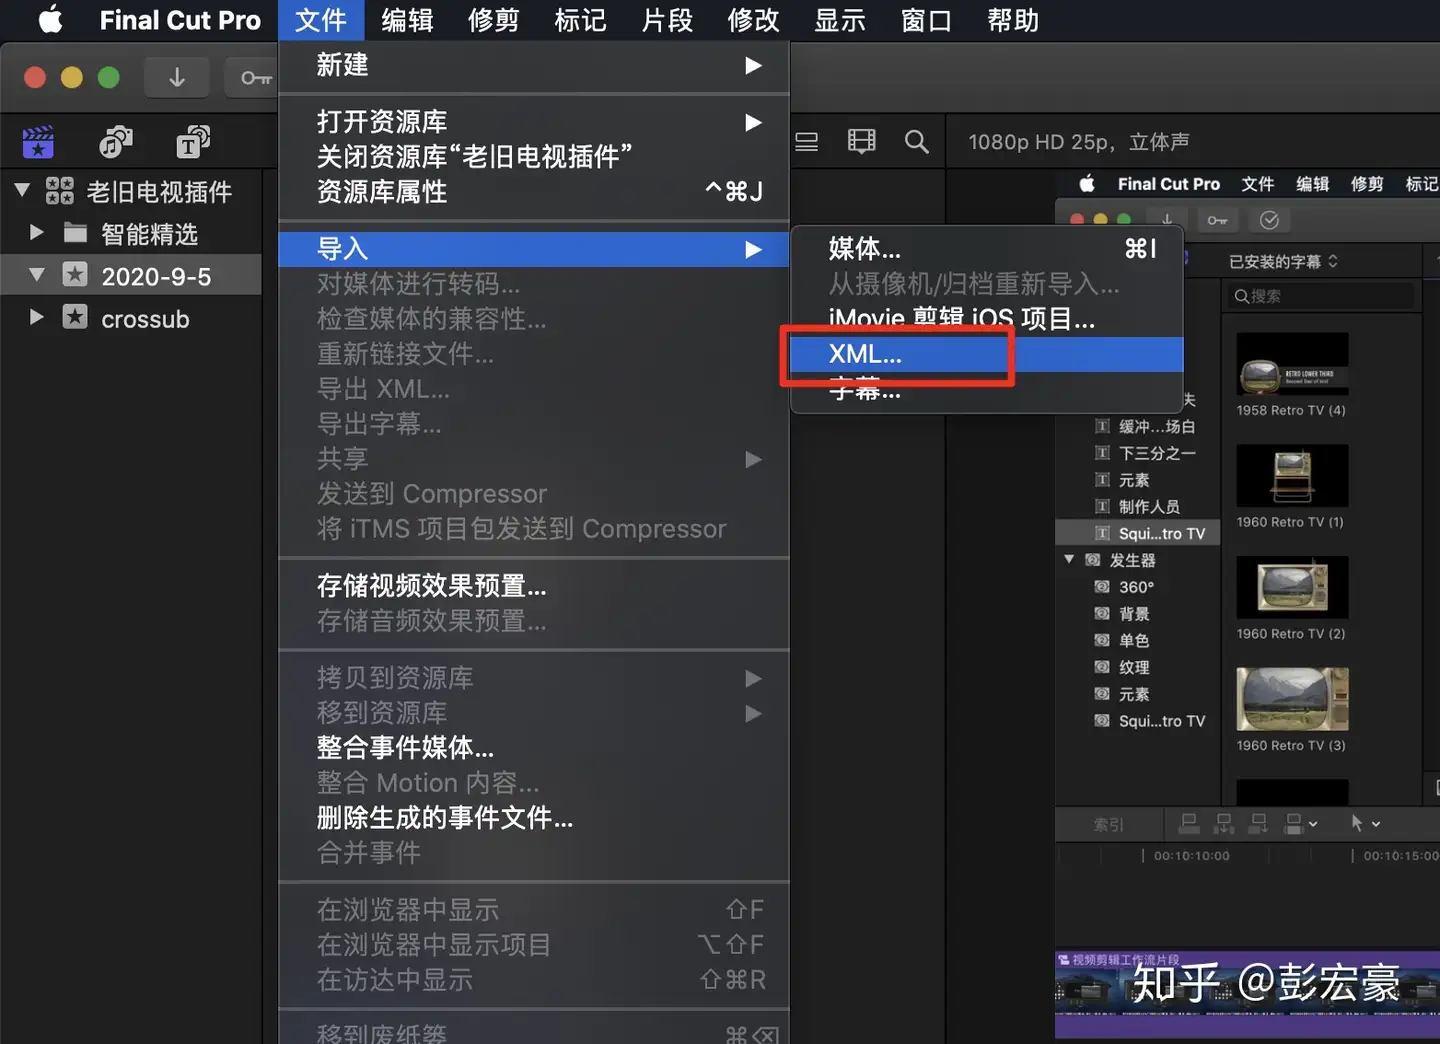Click the filmstrip clip appearance icon
The height and width of the screenshot is (1044, 1440).
pos(861,142)
